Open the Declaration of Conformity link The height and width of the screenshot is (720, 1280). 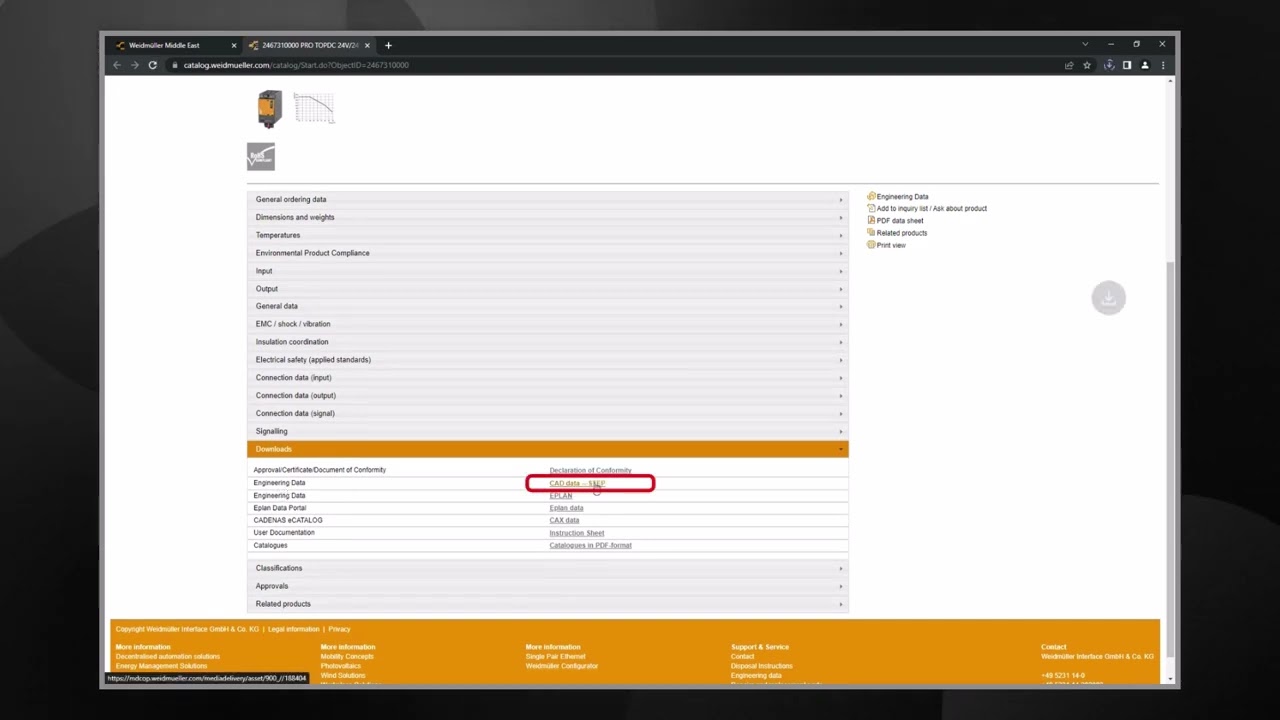[590, 470]
